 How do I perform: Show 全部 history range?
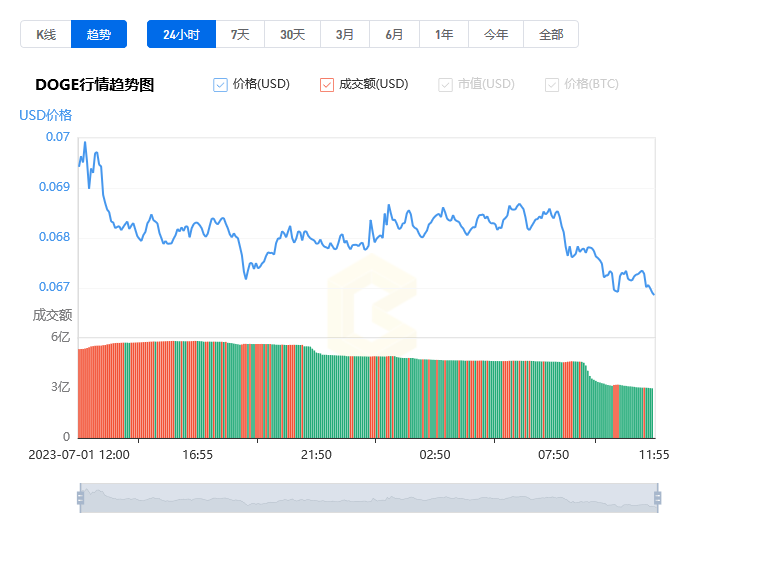551,34
